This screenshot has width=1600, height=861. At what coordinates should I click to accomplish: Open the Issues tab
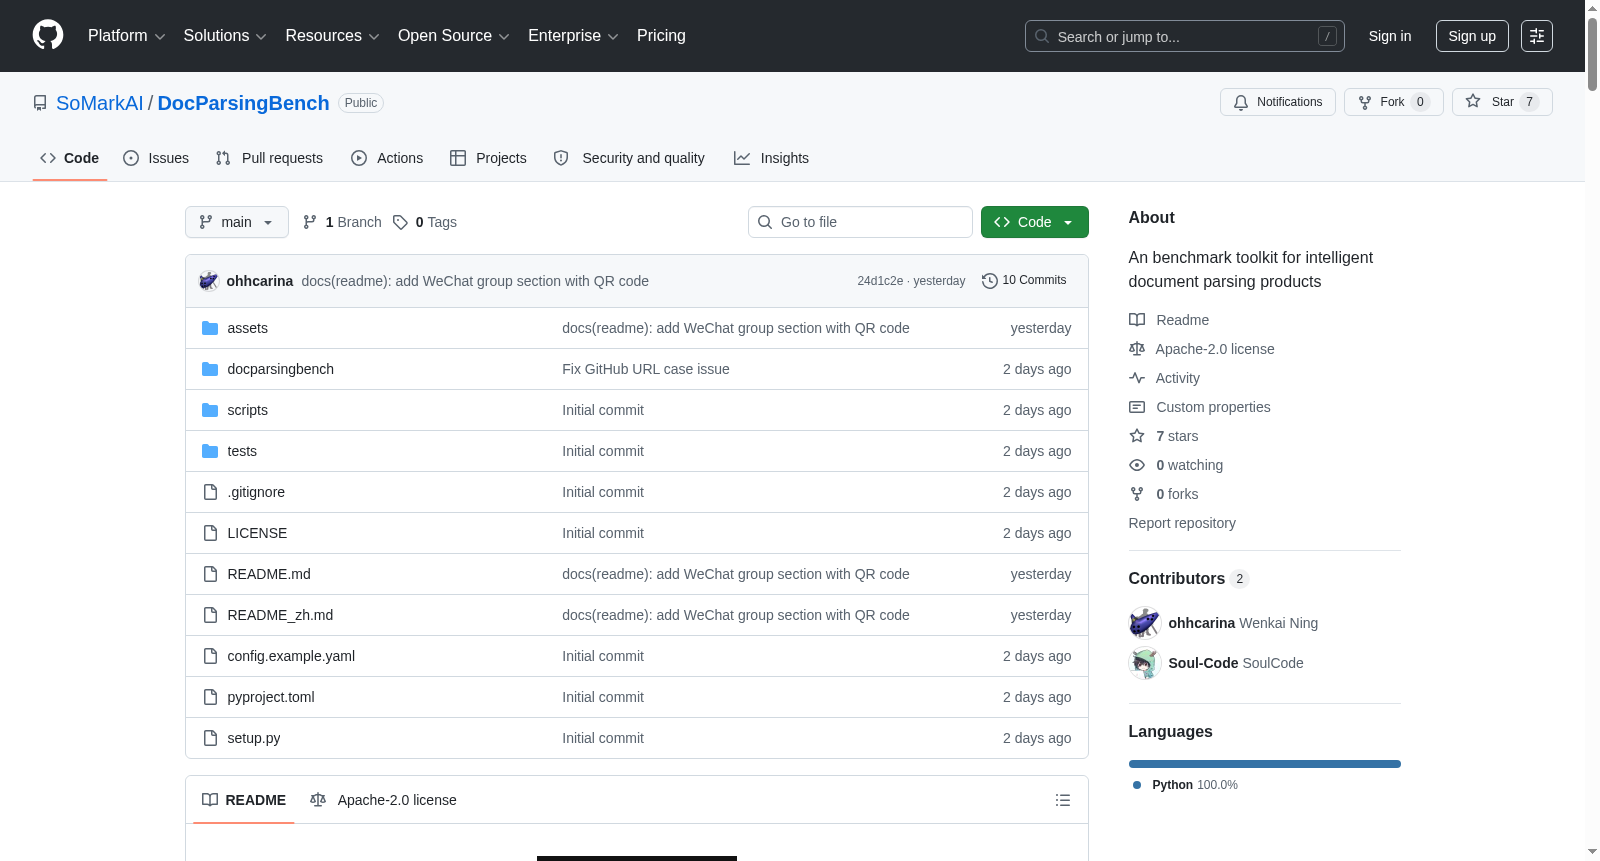(156, 158)
